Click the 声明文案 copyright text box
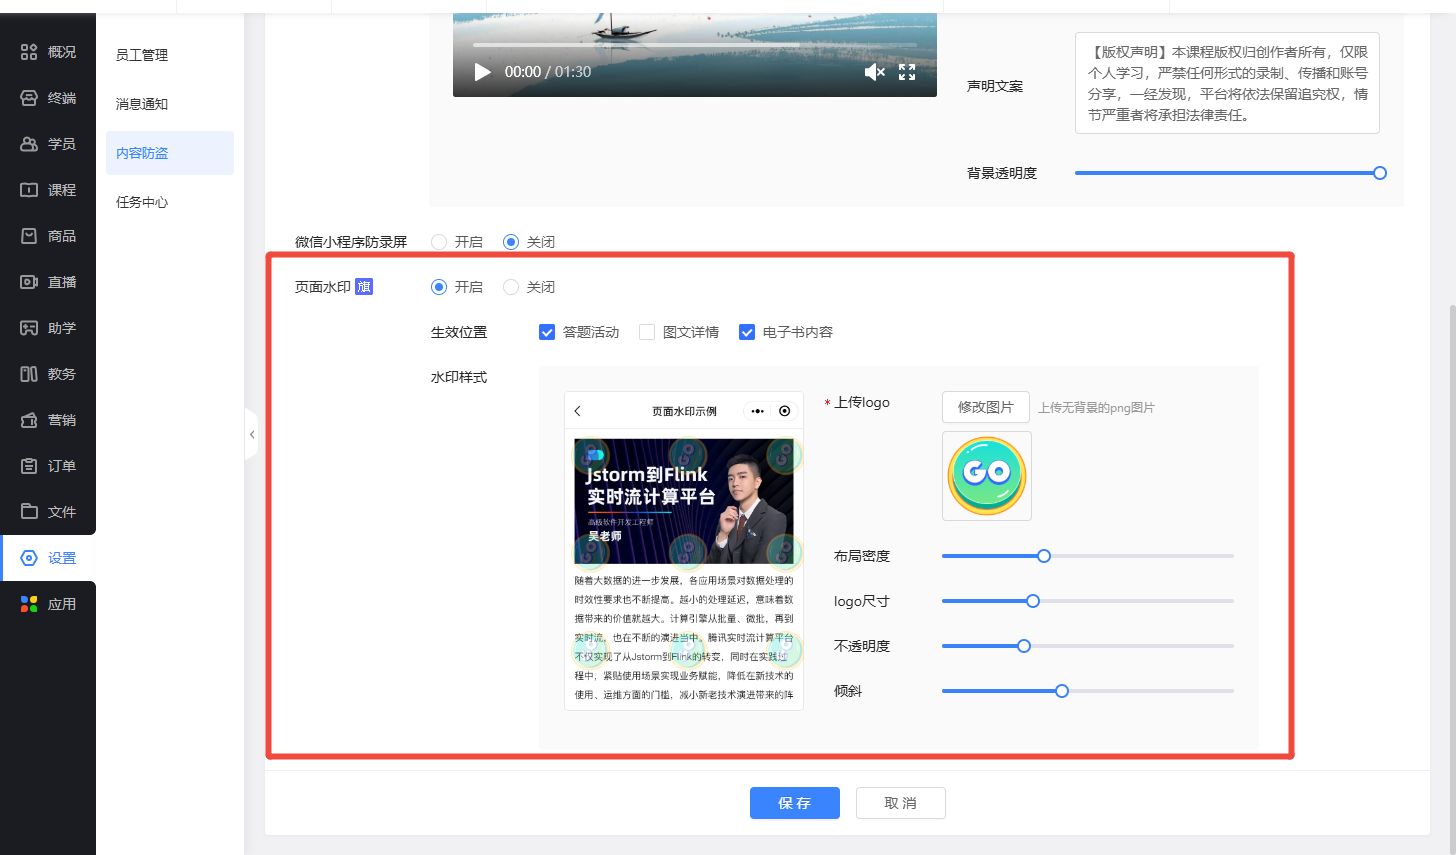The image size is (1456, 855). (1226, 83)
